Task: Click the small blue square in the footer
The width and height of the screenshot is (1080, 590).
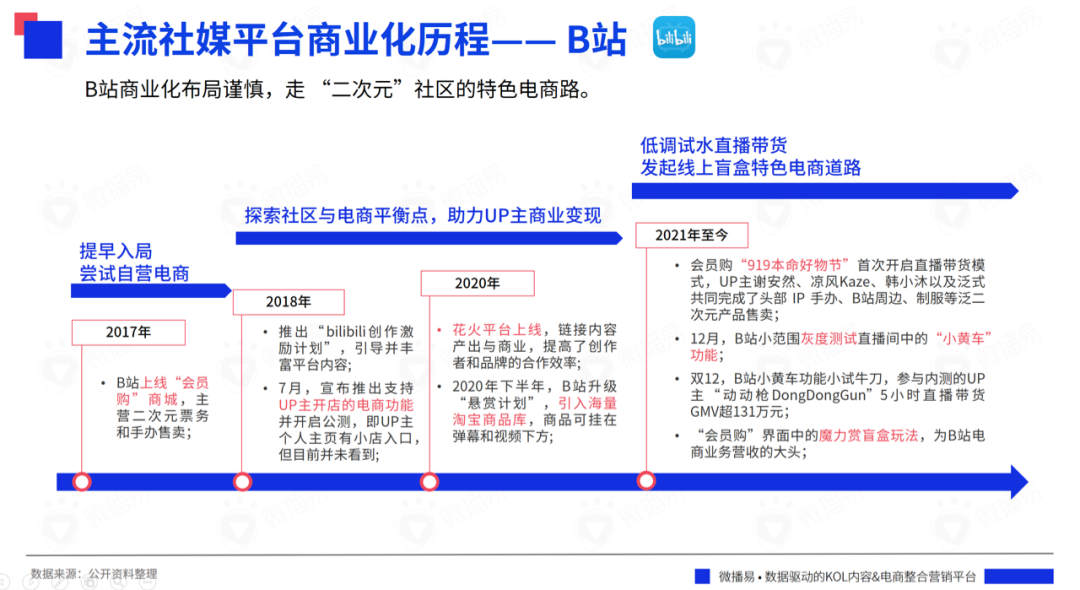Action: pos(703,576)
